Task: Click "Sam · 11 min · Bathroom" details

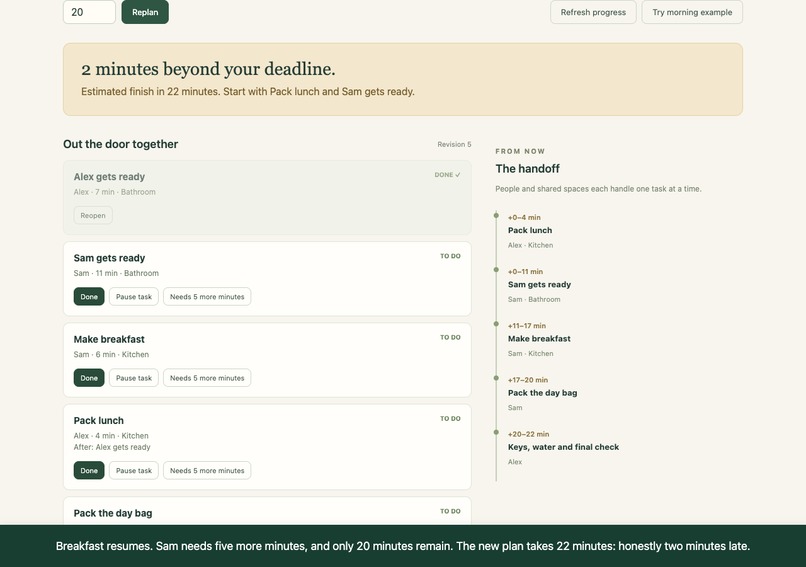Action: click(x=116, y=273)
